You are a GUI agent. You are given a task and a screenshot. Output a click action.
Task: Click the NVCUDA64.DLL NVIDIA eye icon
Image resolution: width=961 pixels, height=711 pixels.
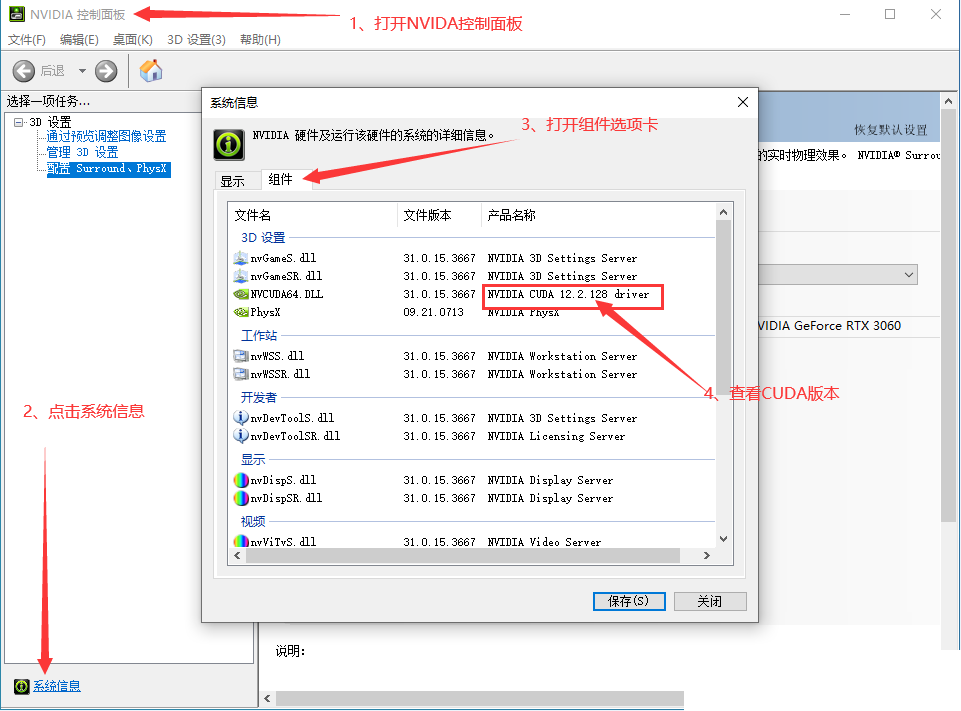pyautogui.click(x=241, y=294)
